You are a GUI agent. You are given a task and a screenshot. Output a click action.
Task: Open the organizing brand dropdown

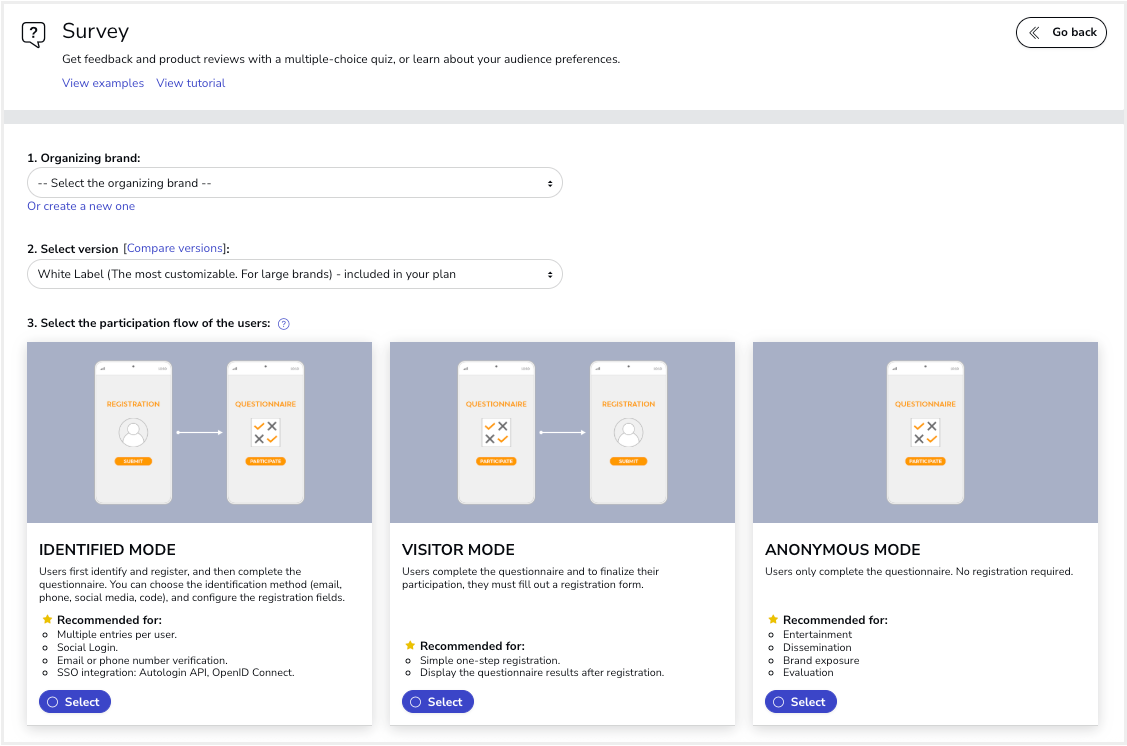click(x=295, y=183)
